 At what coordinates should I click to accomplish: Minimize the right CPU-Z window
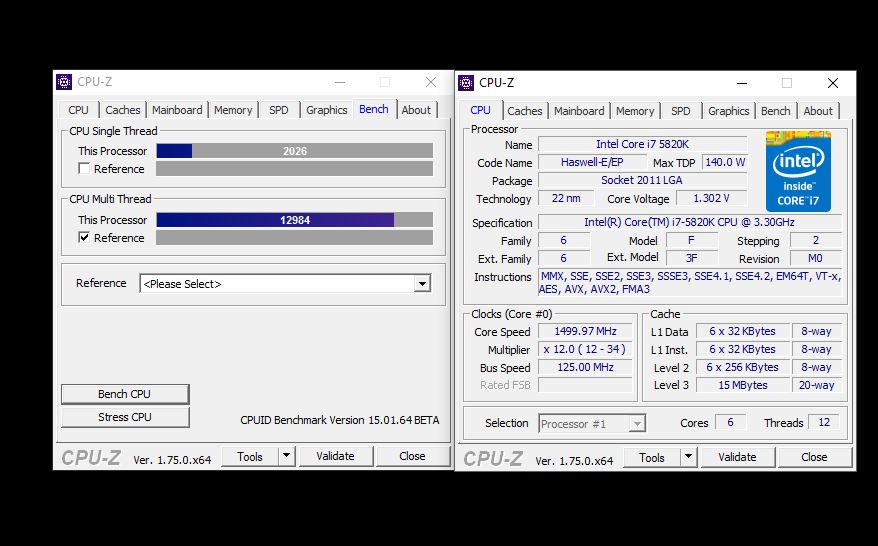coord(742,83)
